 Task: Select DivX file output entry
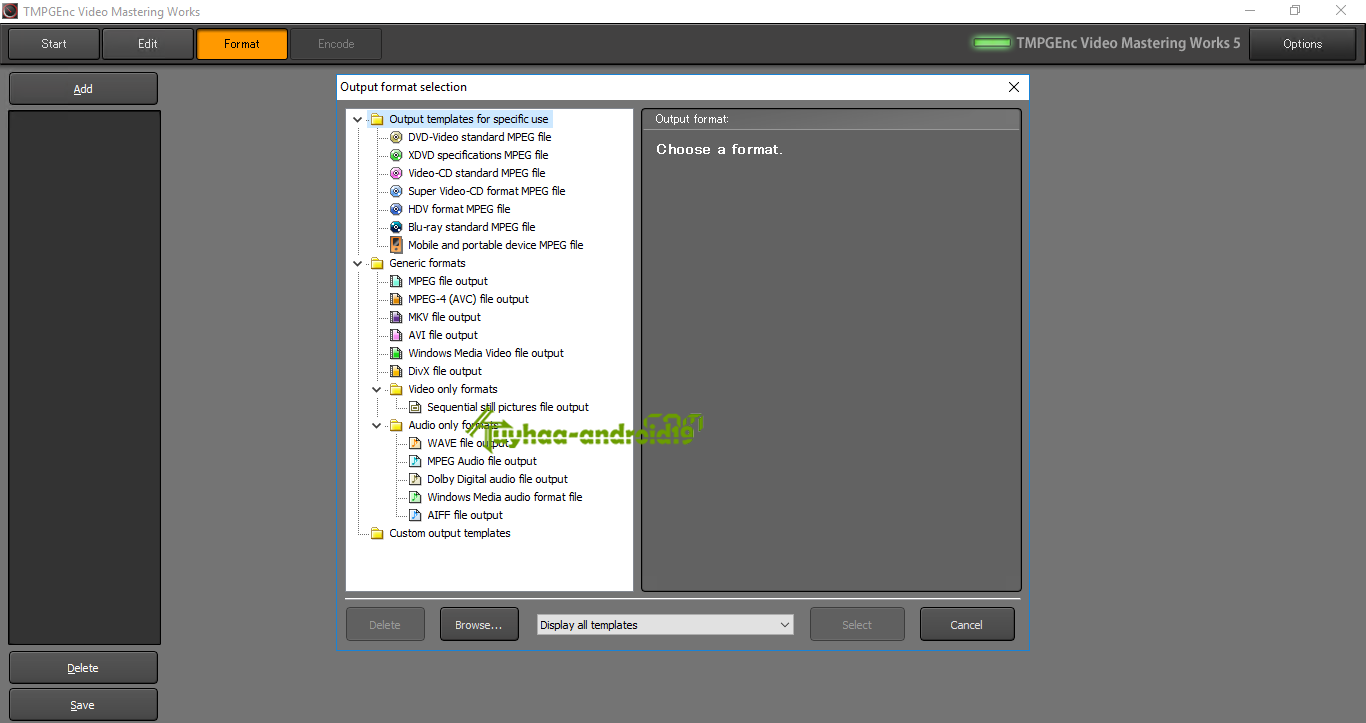[445, 371]
